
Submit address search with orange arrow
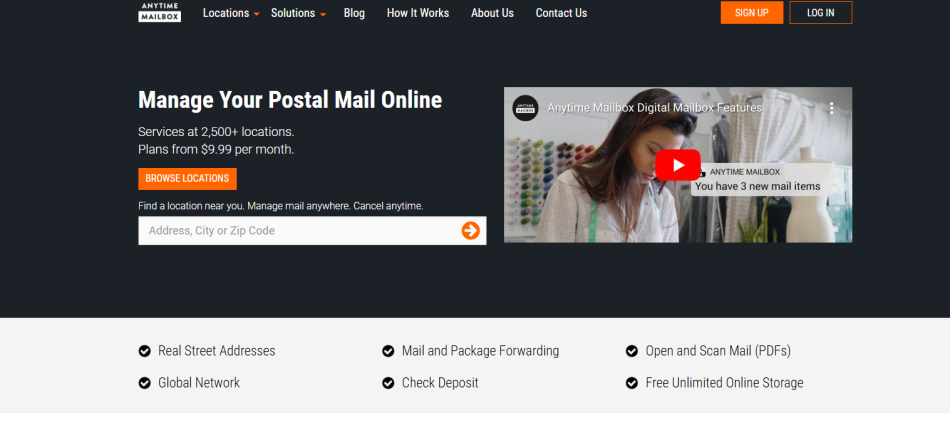coord(471,230)
